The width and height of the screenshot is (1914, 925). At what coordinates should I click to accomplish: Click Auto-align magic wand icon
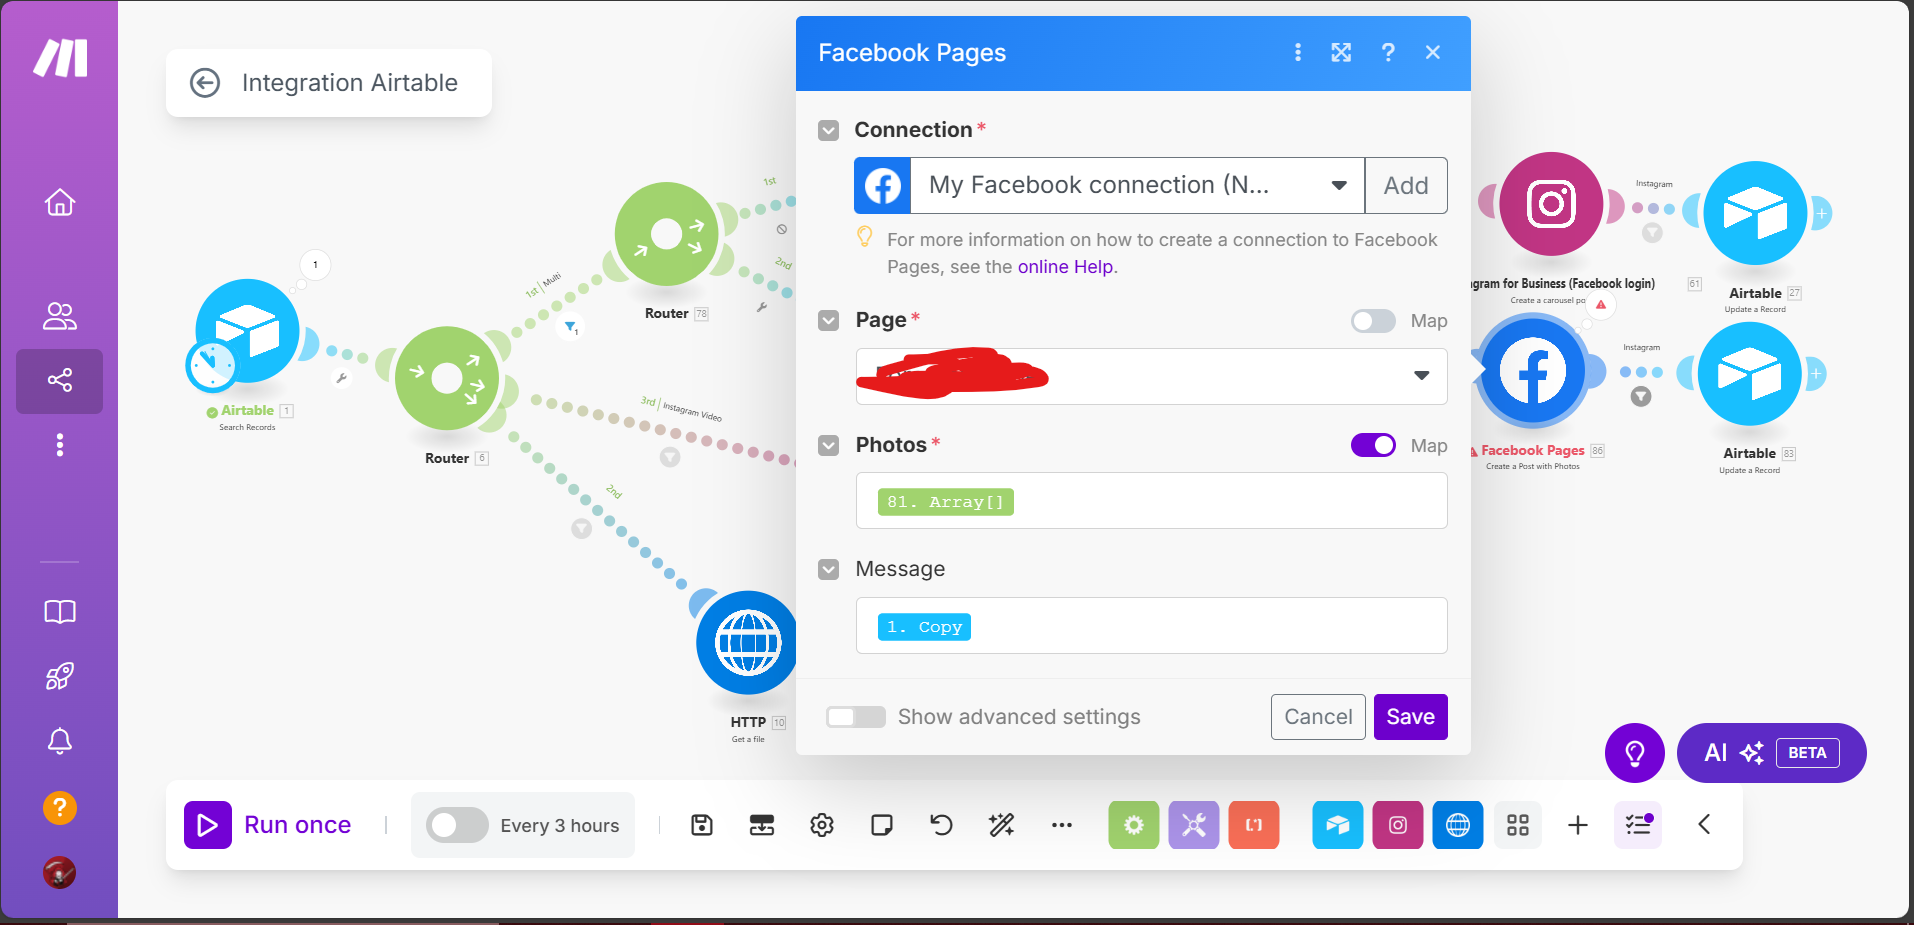pos(1002,825)
